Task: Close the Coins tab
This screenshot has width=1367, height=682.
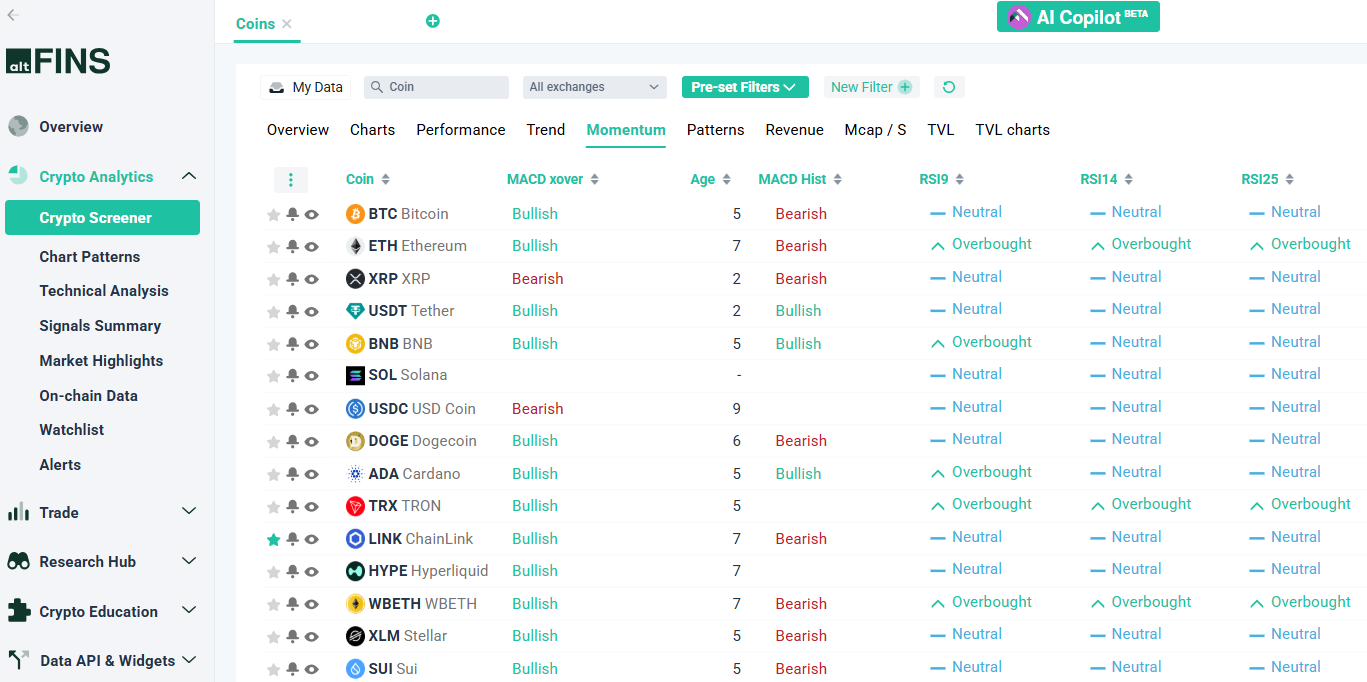Action: pyautogui.click(x=287, y=23)
